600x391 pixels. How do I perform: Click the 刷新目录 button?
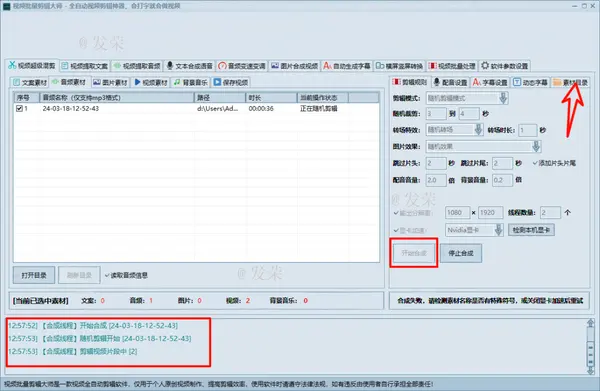(79, 275)
